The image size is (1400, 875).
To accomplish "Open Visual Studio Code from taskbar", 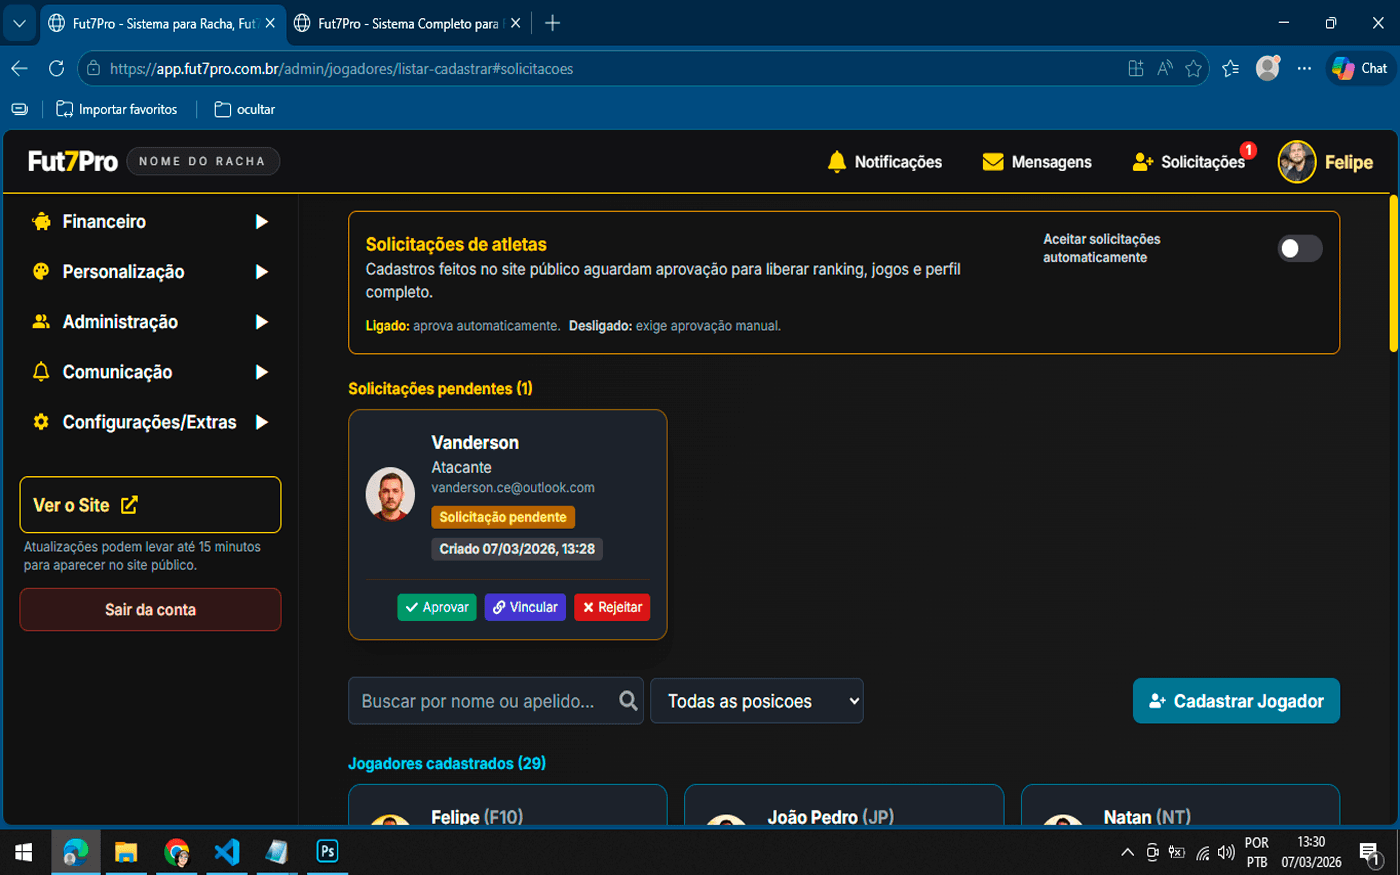I will [x=227, y=852].
